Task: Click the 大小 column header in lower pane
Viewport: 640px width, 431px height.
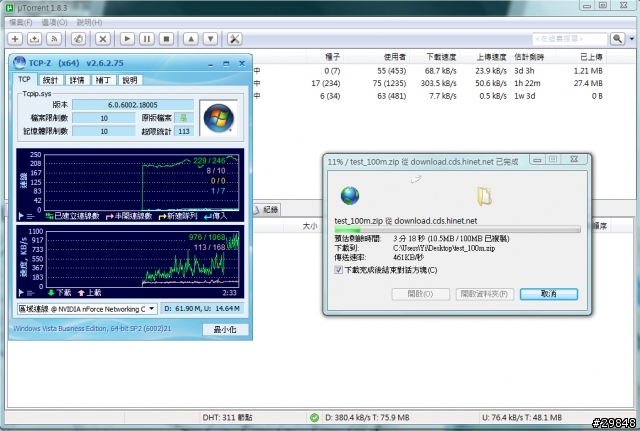Action: click(310, 226)
